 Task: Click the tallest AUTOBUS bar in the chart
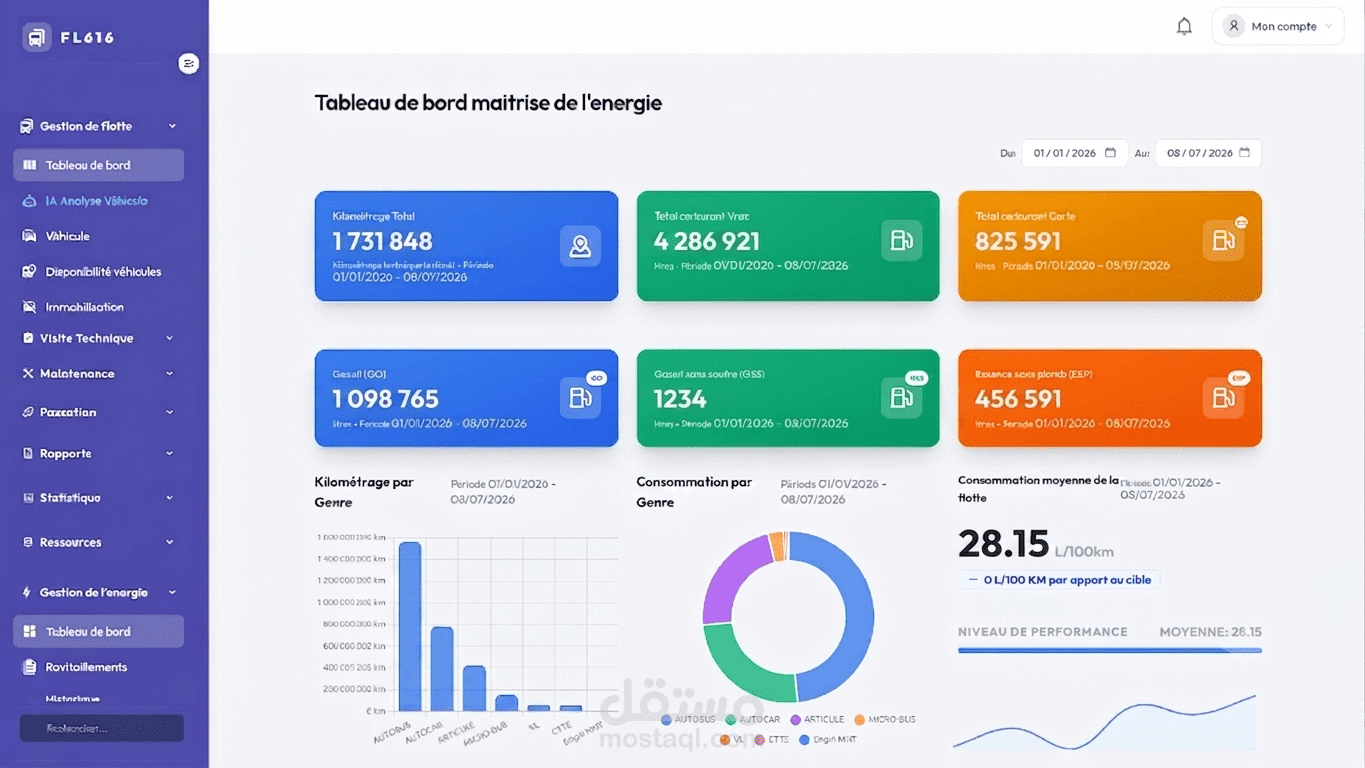click(x=410, y=626)
